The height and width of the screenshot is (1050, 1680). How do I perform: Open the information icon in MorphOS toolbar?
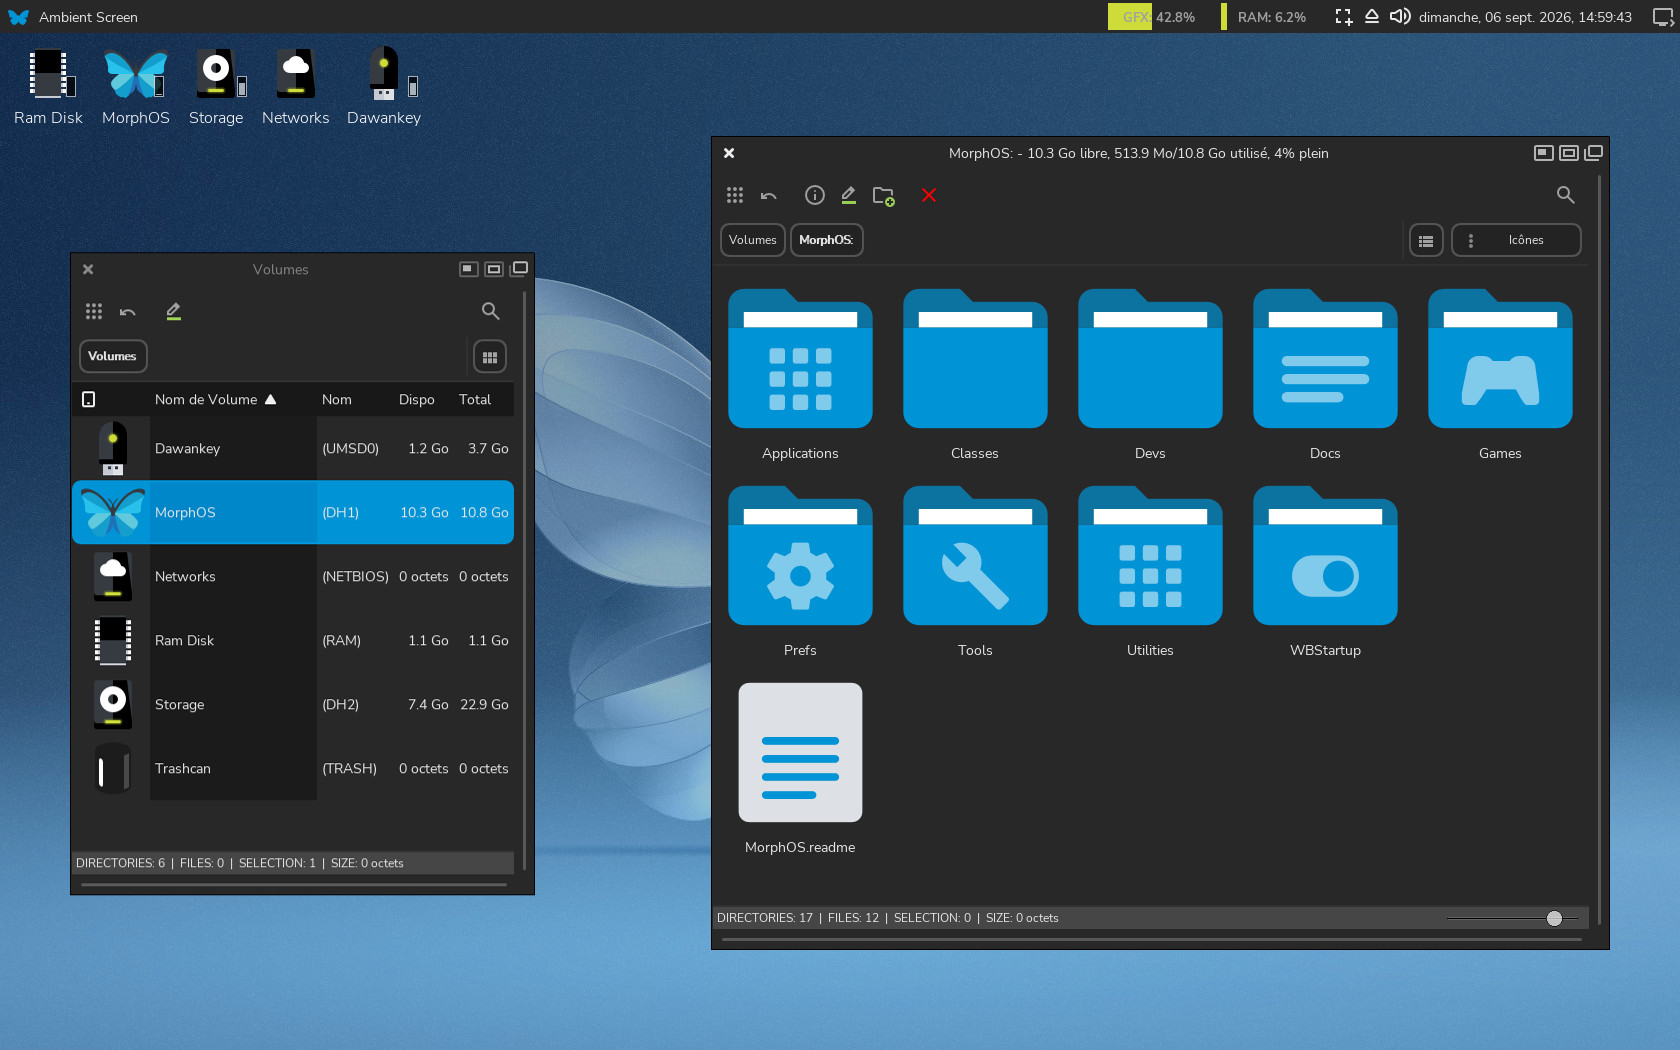coord(815,195)
